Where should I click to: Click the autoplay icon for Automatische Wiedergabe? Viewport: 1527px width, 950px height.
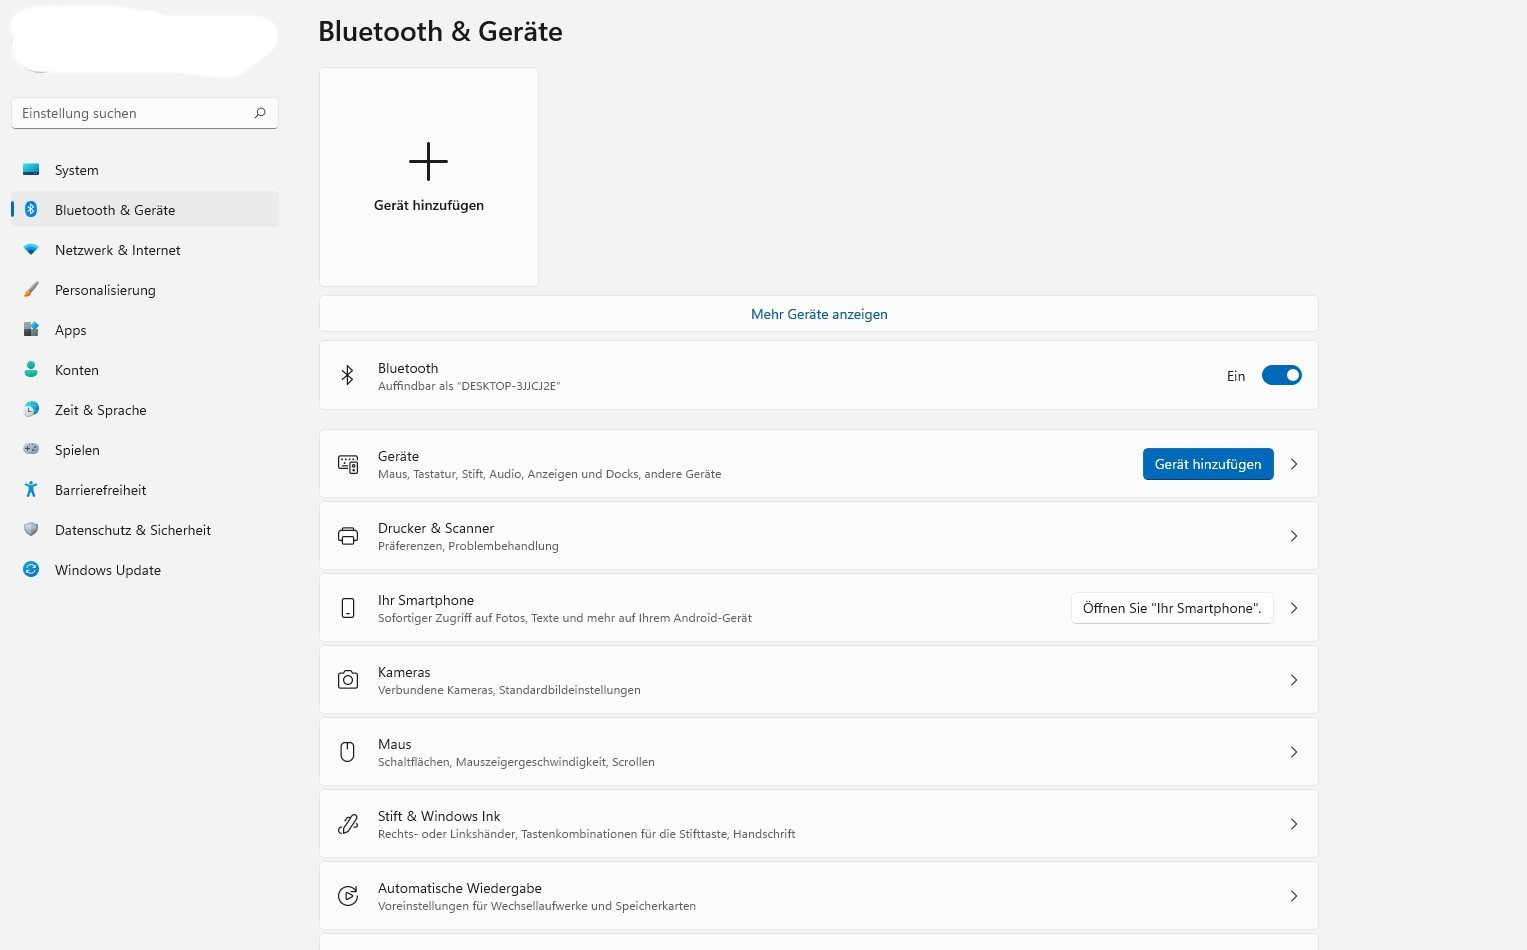tap(347, 896)
